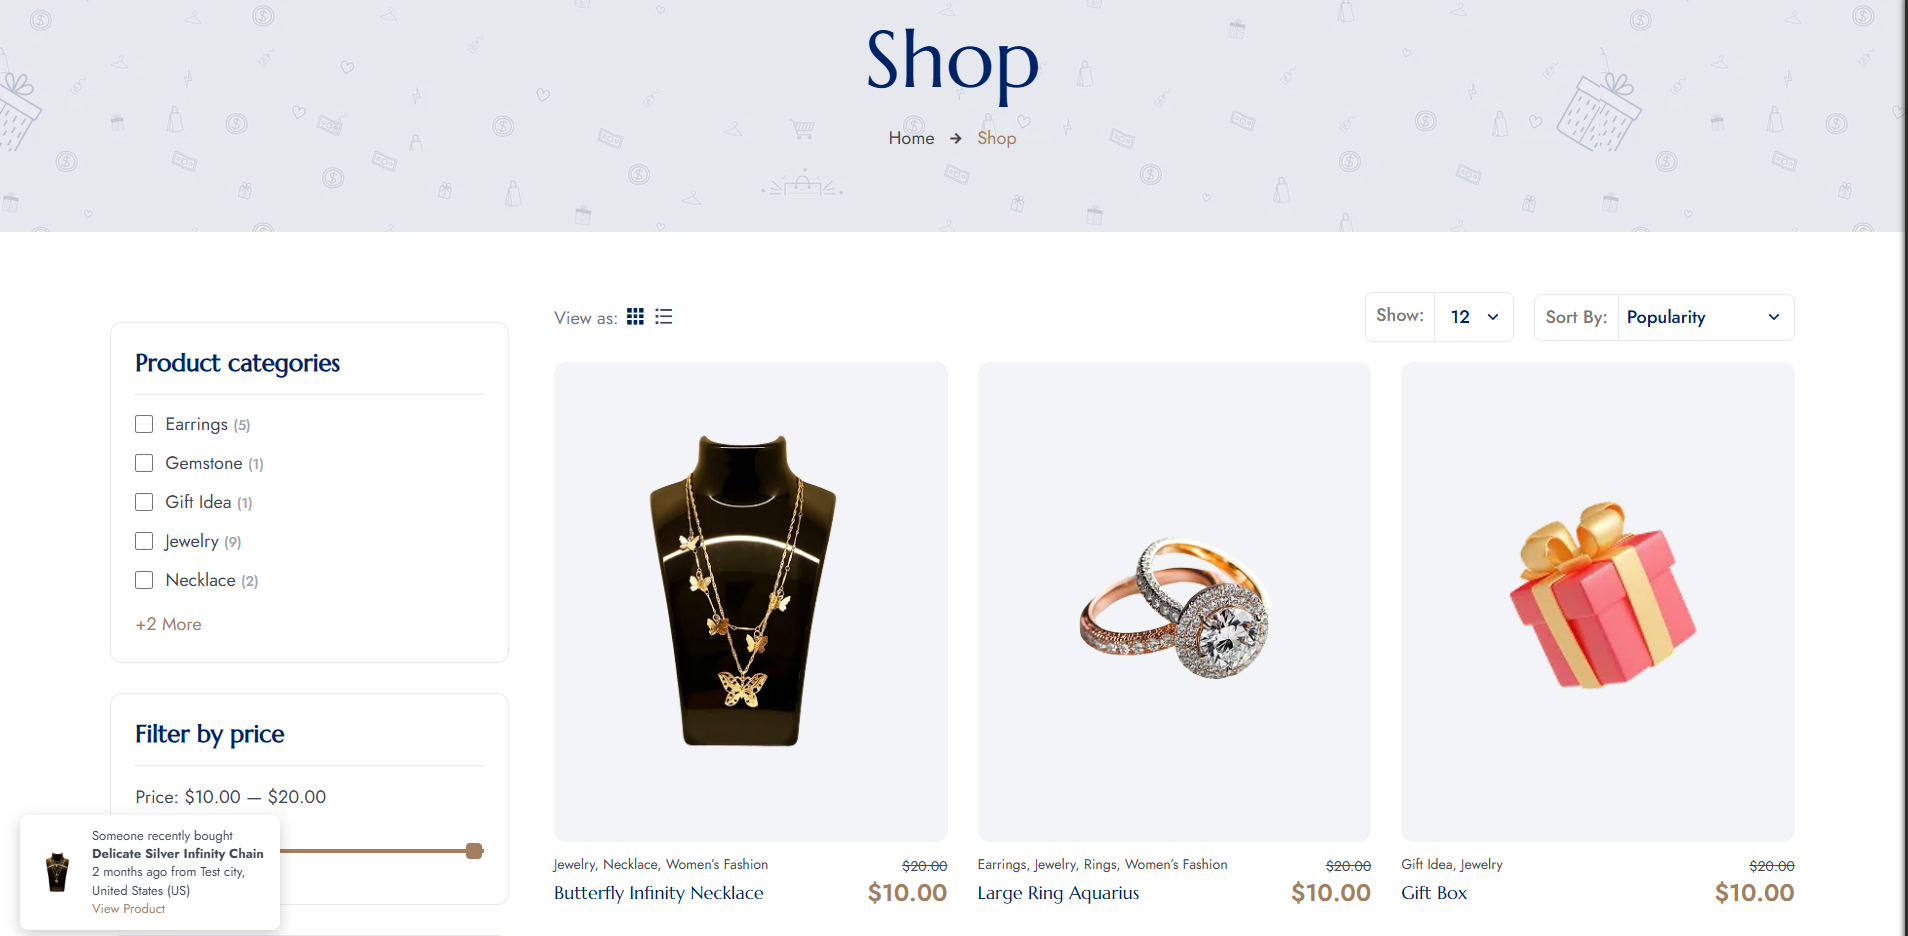1908x936 pixels.
Task: Open the Large Ring Aquarius title link
Action: [x=1058, y=893]
